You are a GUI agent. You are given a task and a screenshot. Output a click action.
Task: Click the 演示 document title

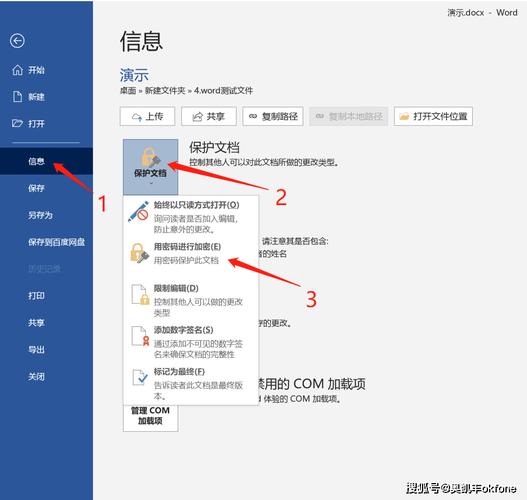(x=134, y=75)
